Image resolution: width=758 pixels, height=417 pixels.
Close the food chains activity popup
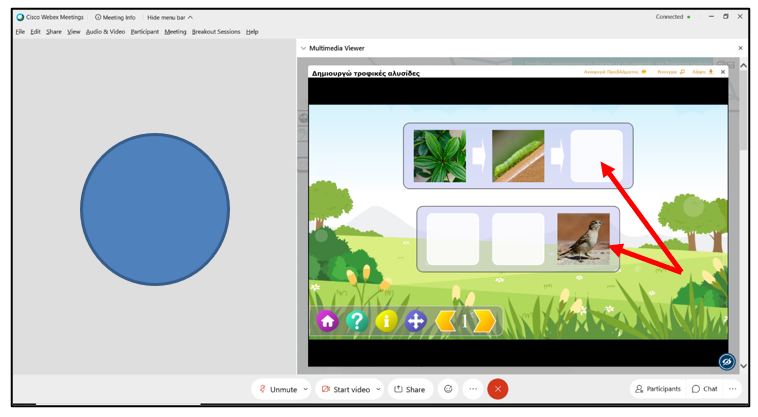pos(723,72)
